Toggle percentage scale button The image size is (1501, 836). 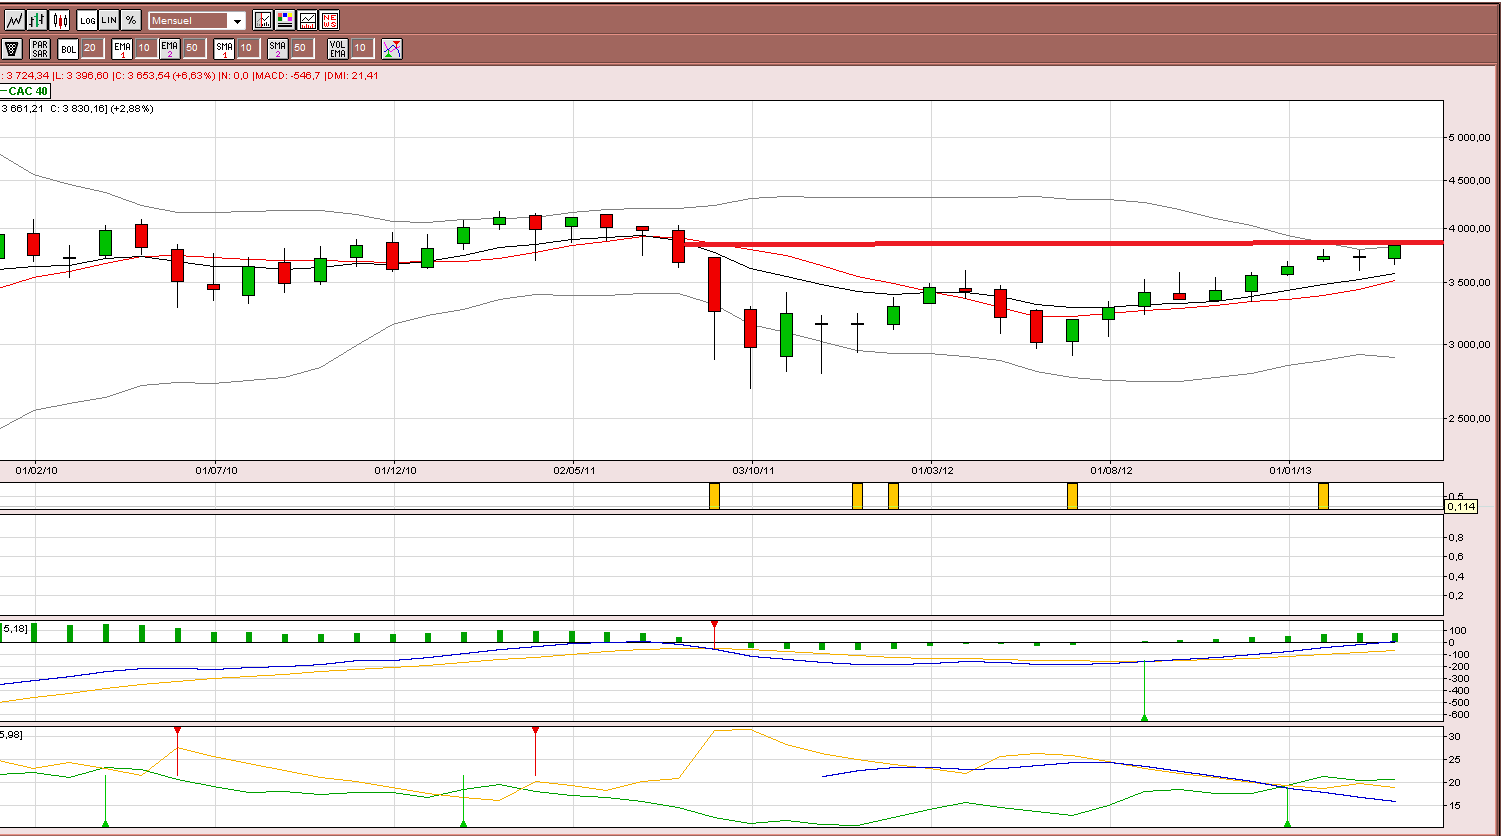click(x=131, y=20)
